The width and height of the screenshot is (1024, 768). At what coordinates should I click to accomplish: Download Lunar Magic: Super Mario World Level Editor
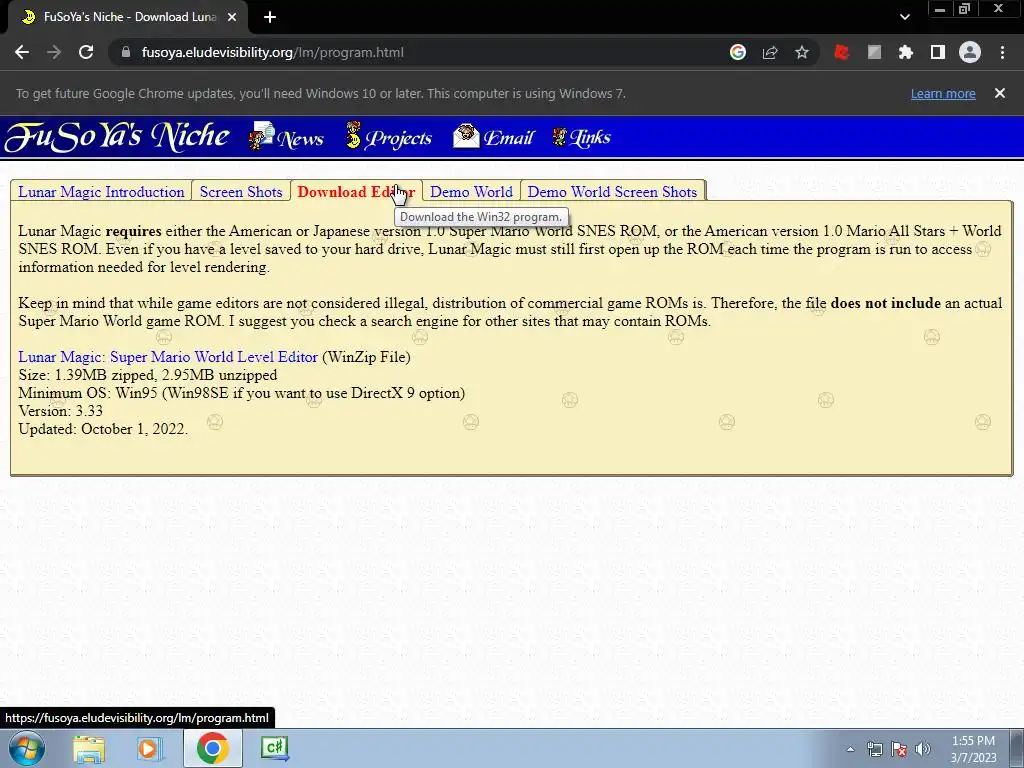pos(168,357)
